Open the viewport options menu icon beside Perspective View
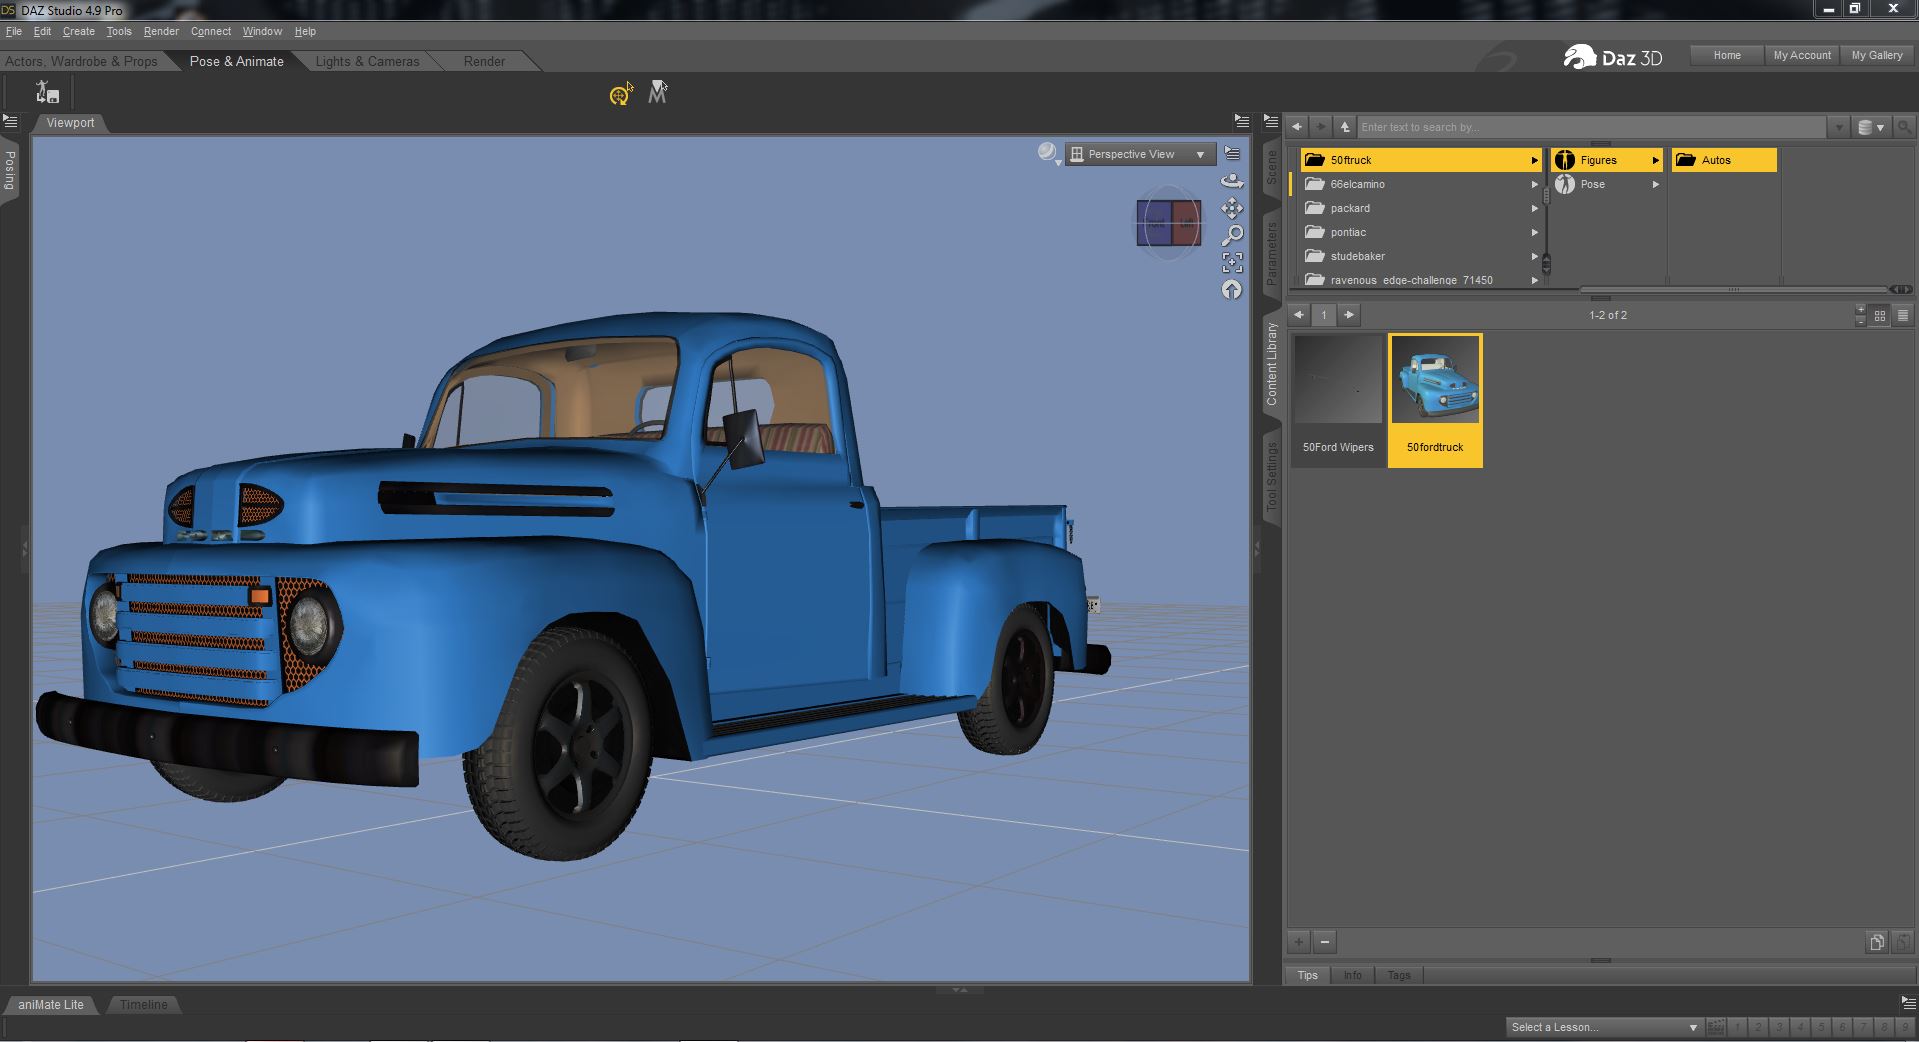Viewport: 1919px width, 1042px height. pos(1232,154)
